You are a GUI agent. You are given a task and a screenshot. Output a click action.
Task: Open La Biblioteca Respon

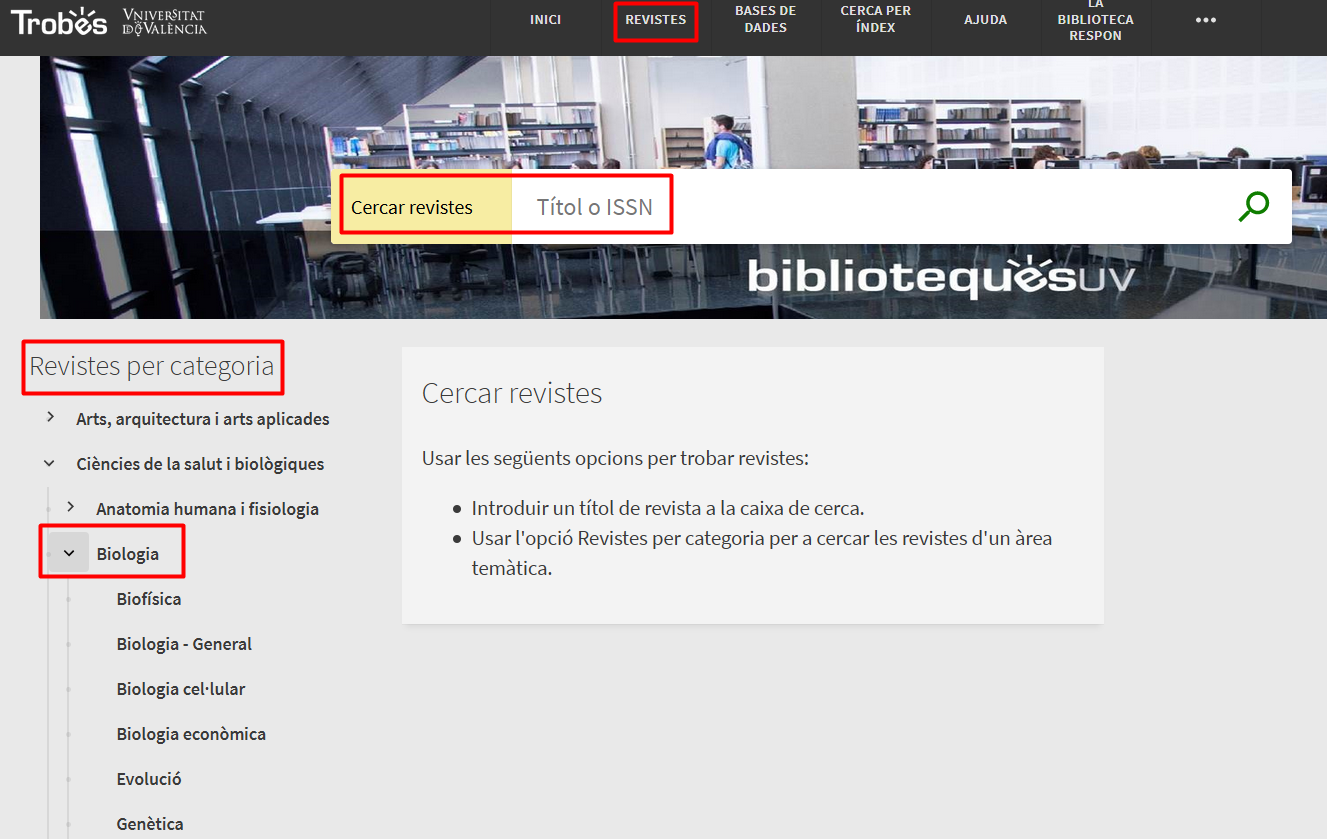[x=1095, y=20]
